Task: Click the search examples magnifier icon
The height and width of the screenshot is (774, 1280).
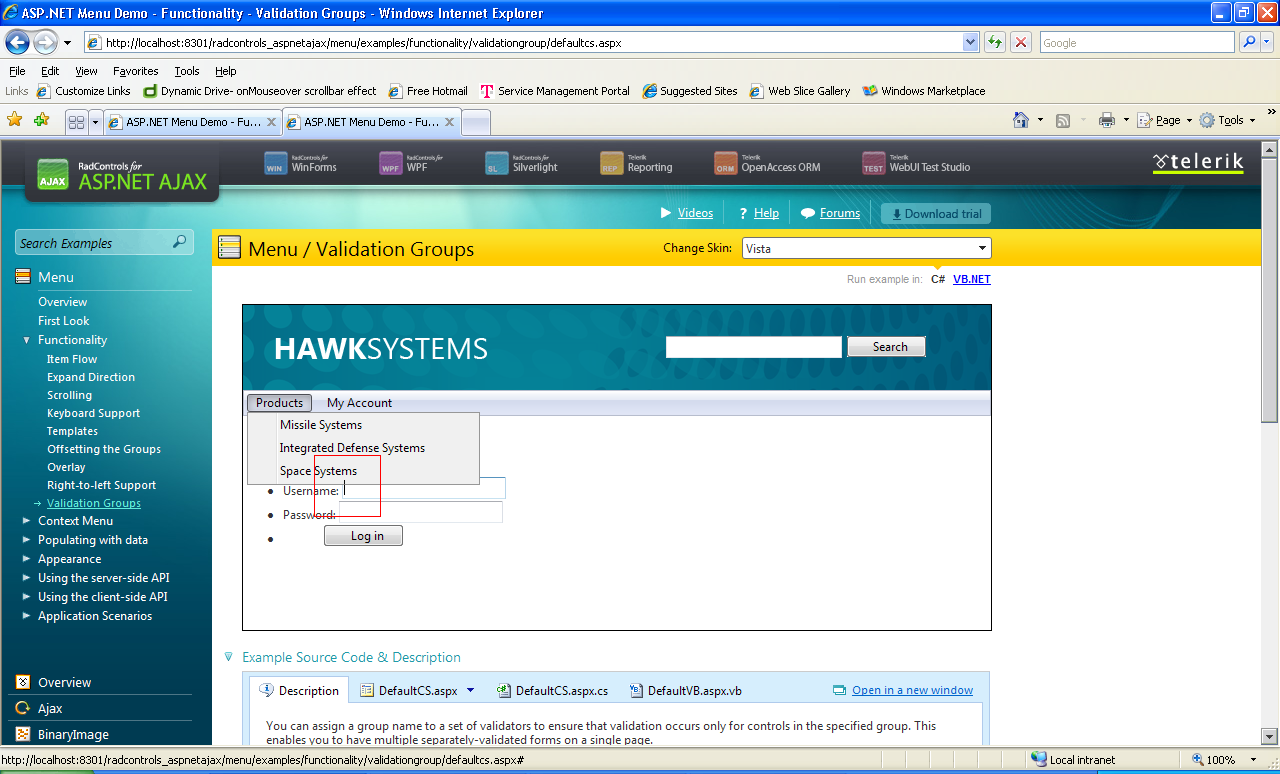Action: pyautogui.click(x=180, y=242)
